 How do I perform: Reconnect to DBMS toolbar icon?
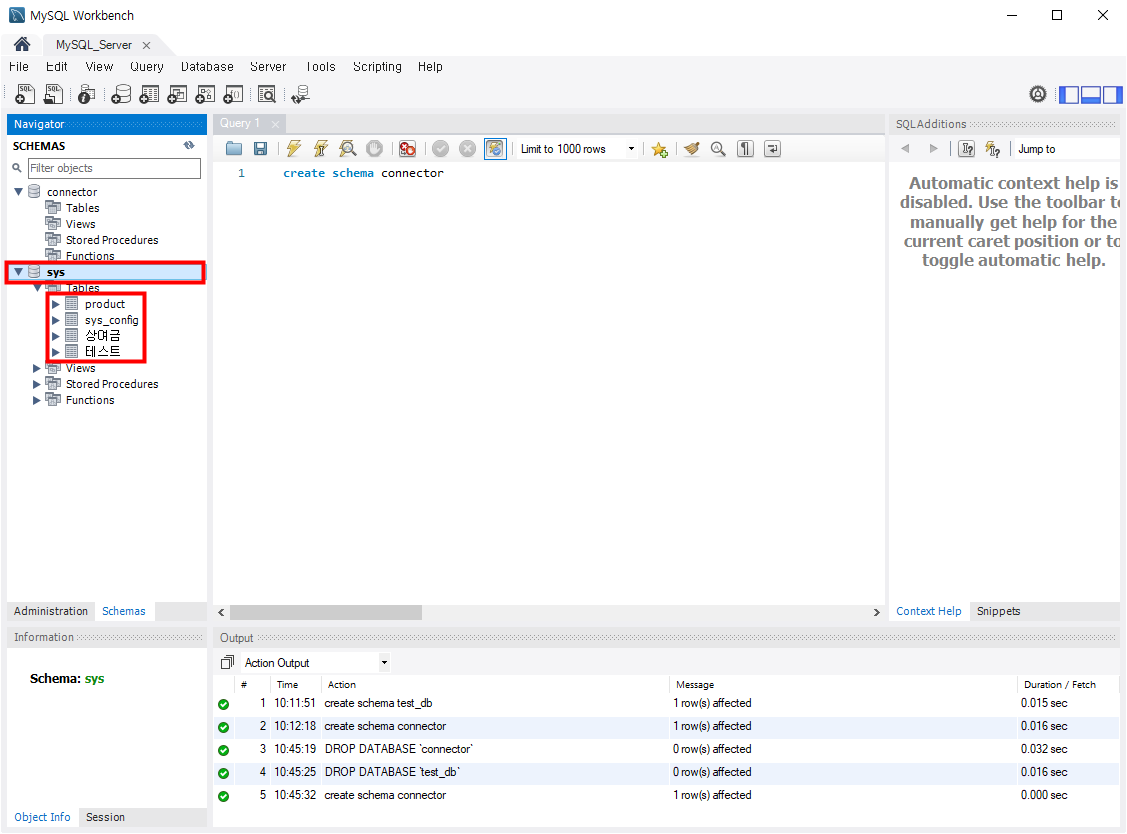tap(300, 94)
